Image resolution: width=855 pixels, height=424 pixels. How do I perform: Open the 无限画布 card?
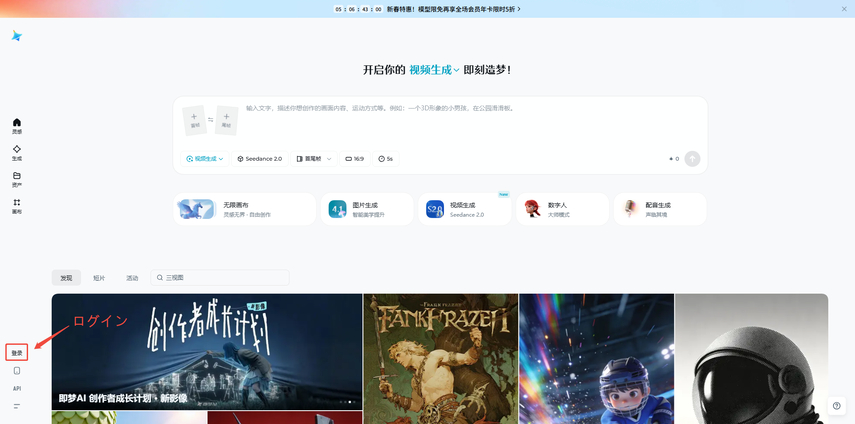coord(245,209)
